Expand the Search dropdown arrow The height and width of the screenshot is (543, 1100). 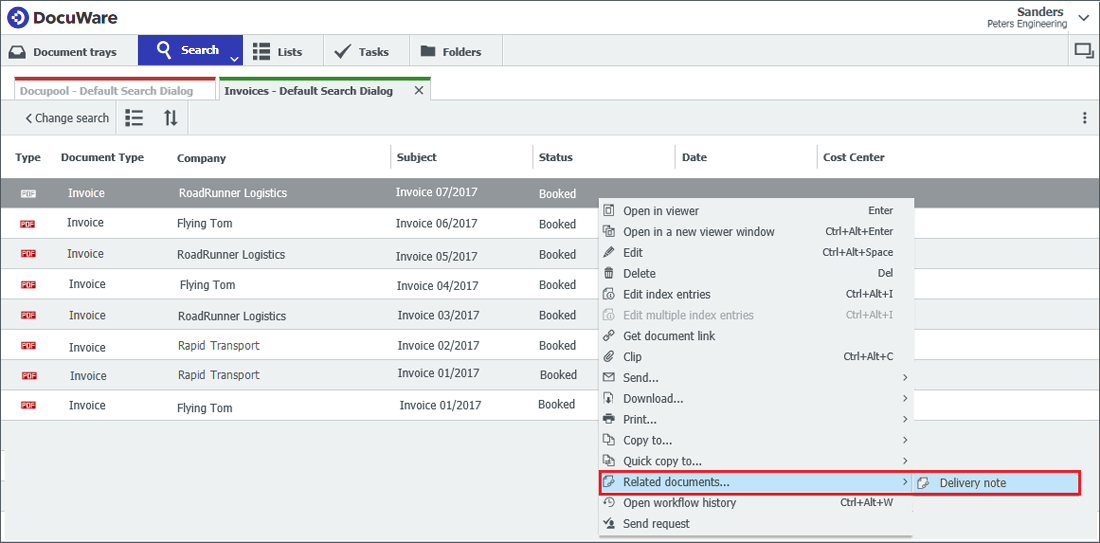tap(234, 58)
